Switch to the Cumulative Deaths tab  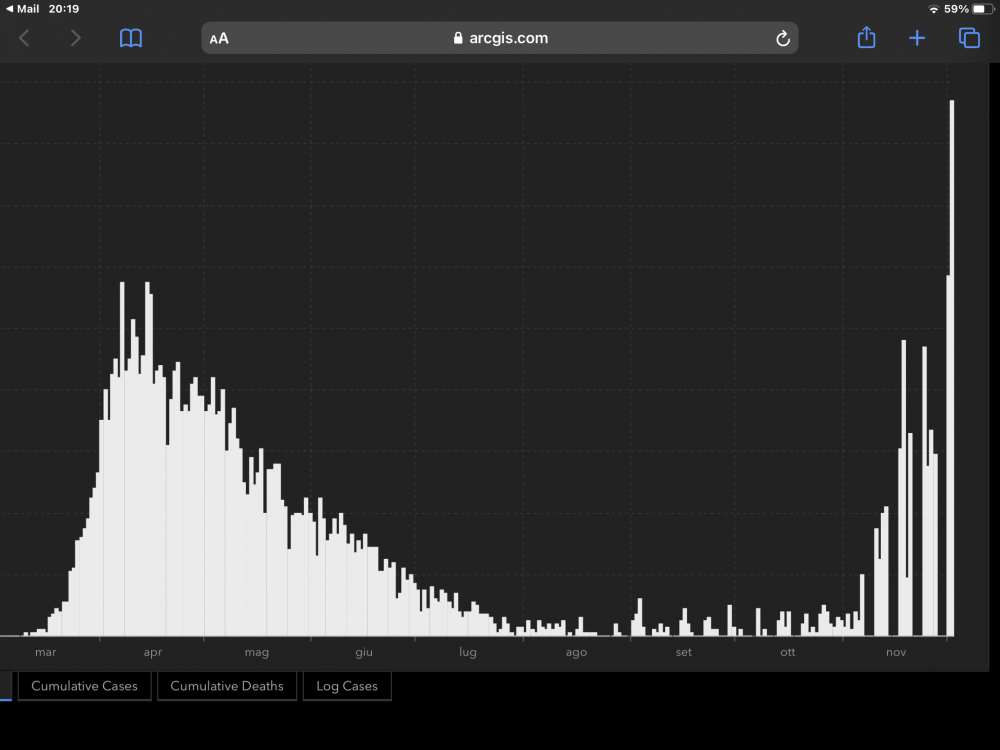click(227, 686)
